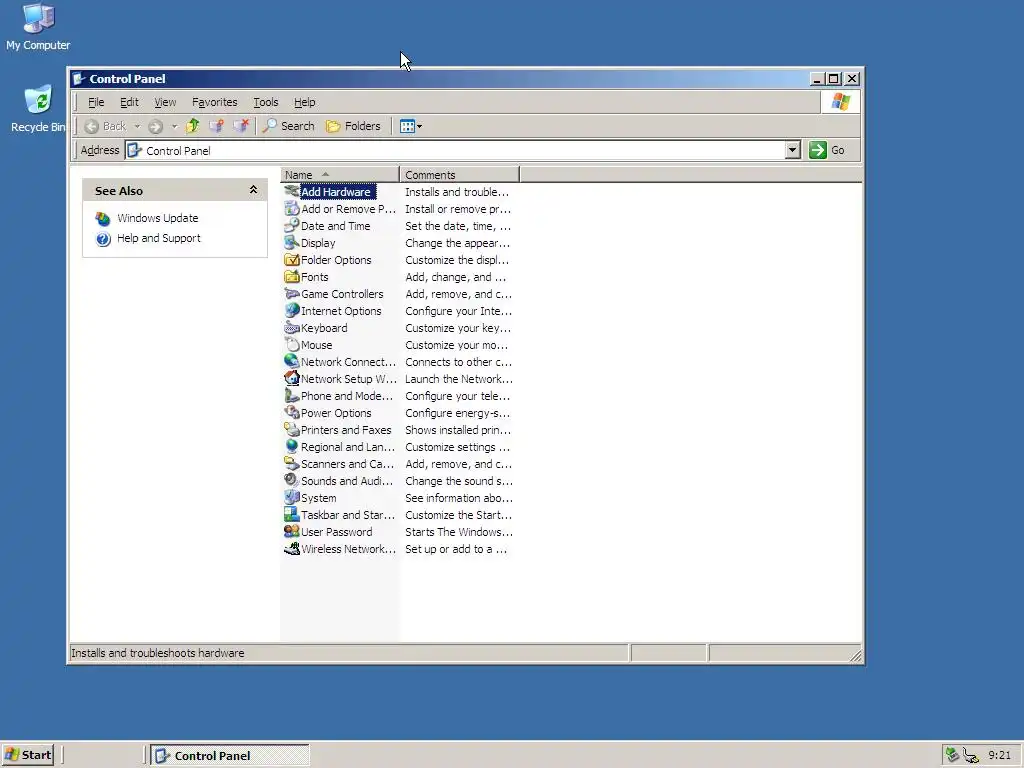Screen dimensions: 1024x768
Task: Open the Add or Remove Programs icon
Action: [292, 208]
